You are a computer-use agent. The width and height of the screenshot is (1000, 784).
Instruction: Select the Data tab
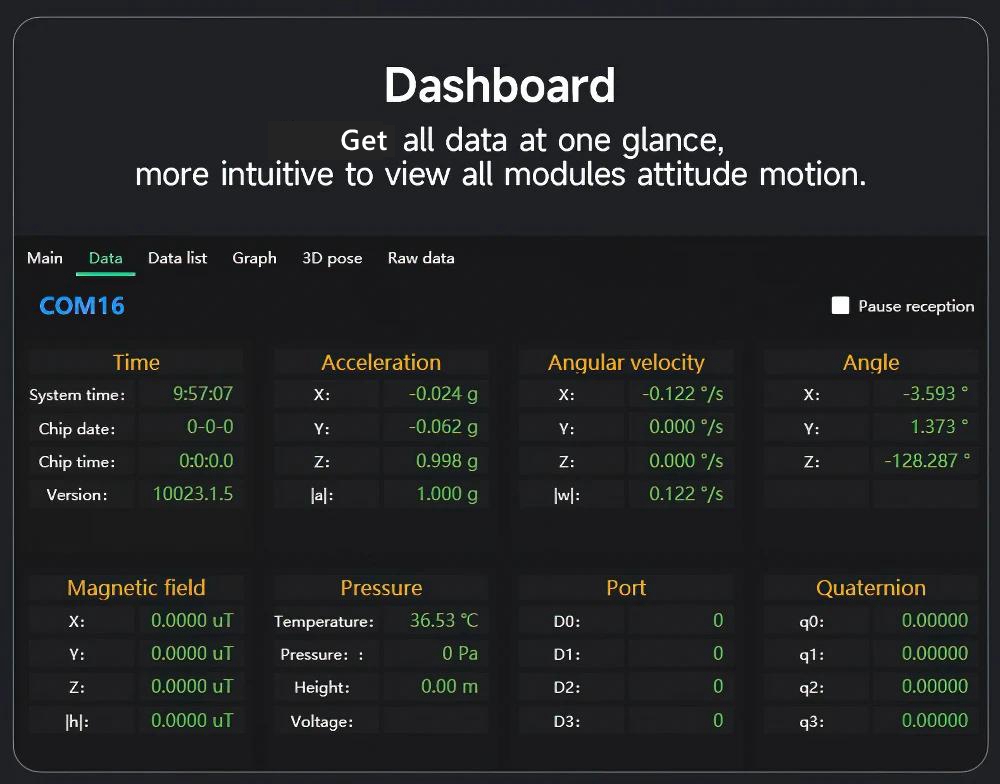105,258
